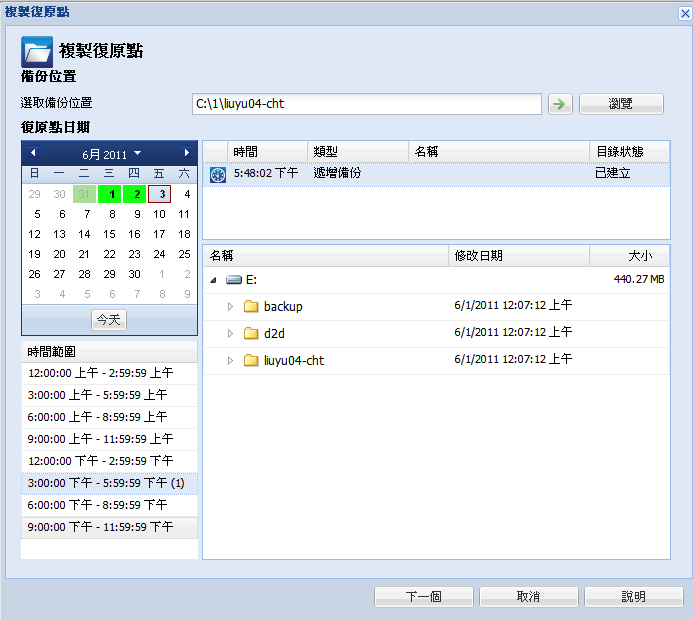Go to next month in calendar
Screen dimensions: 693x619
187,153
